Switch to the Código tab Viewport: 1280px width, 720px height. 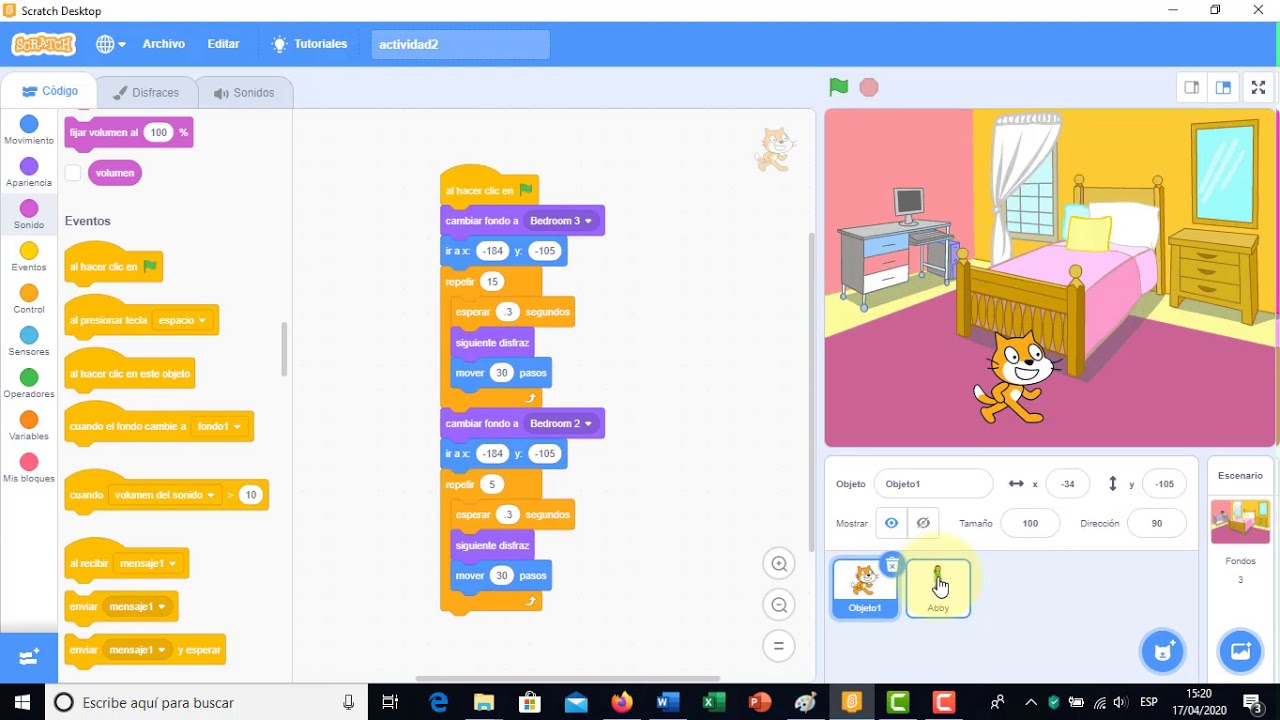tap(50, 91)
